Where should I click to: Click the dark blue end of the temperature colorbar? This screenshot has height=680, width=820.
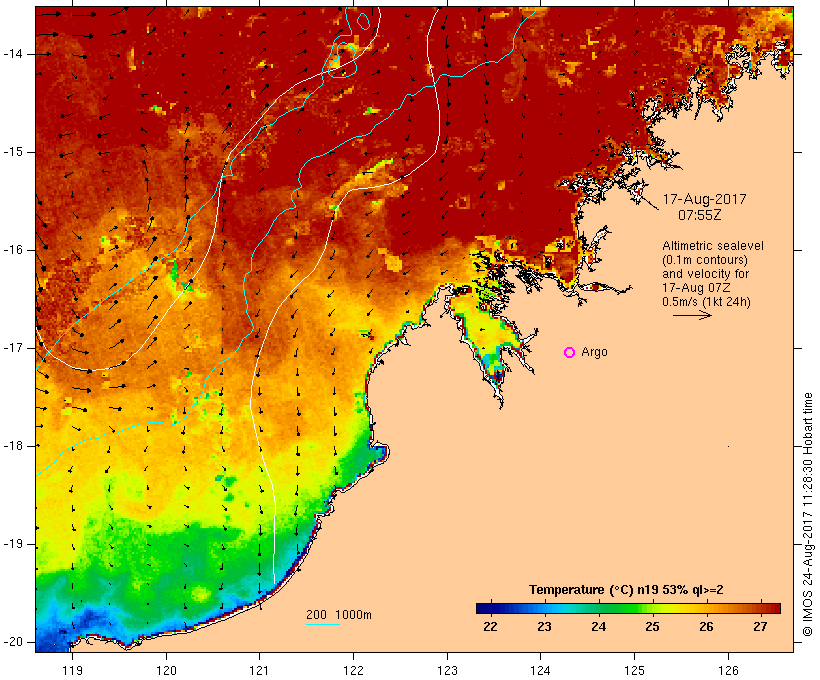pyautogui.click(x=484, y=608)
